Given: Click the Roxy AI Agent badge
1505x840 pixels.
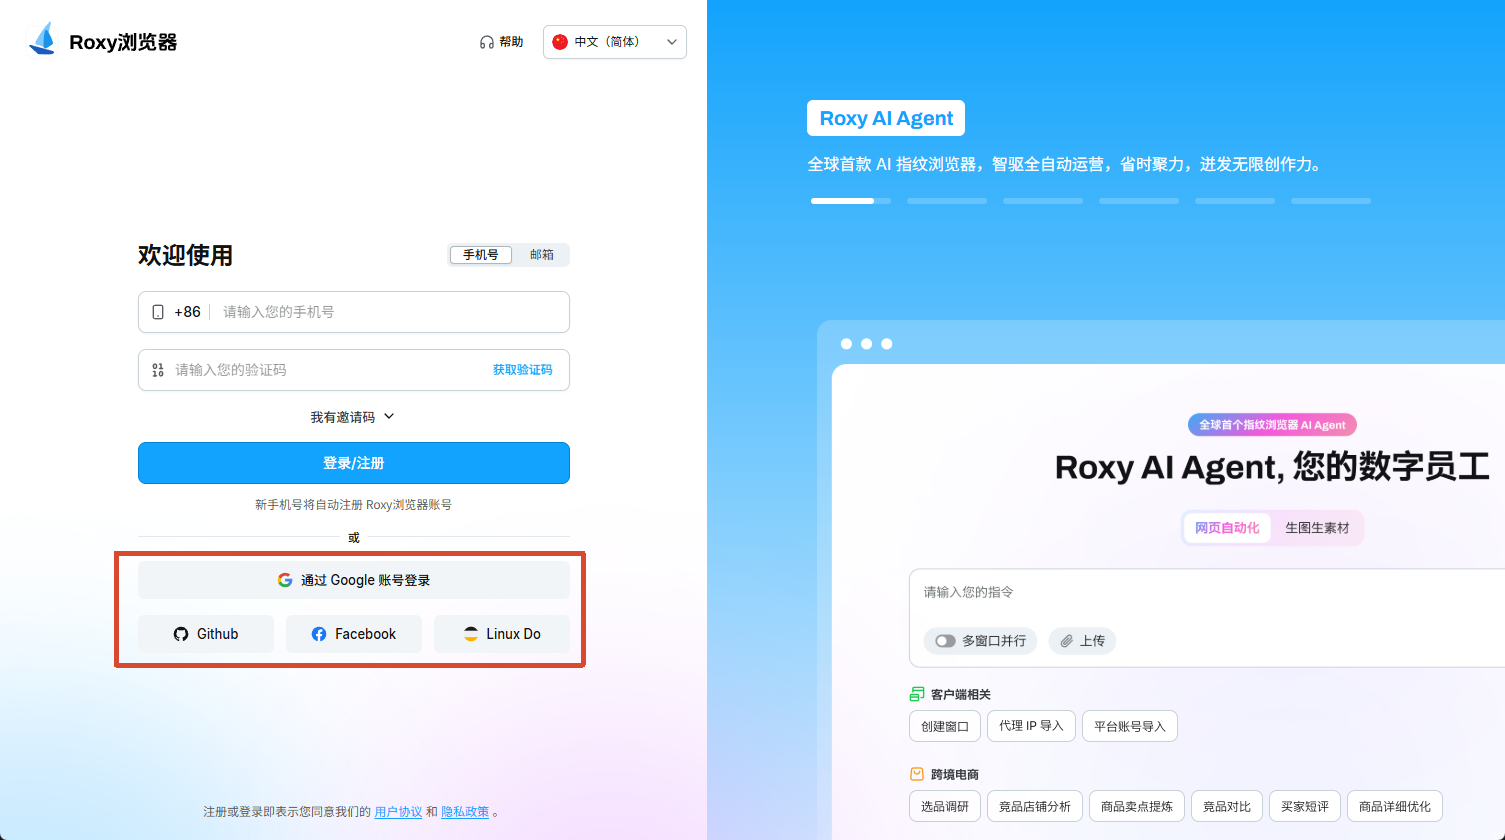Looking at the screenshot, I should pyautogui.click(x=886, y=118).
